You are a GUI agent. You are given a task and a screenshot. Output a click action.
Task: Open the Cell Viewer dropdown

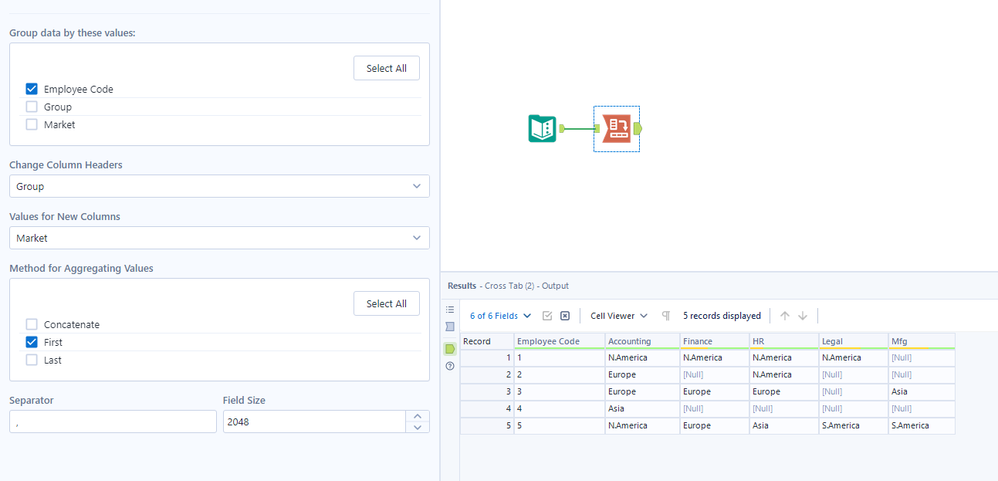point(619,316)
